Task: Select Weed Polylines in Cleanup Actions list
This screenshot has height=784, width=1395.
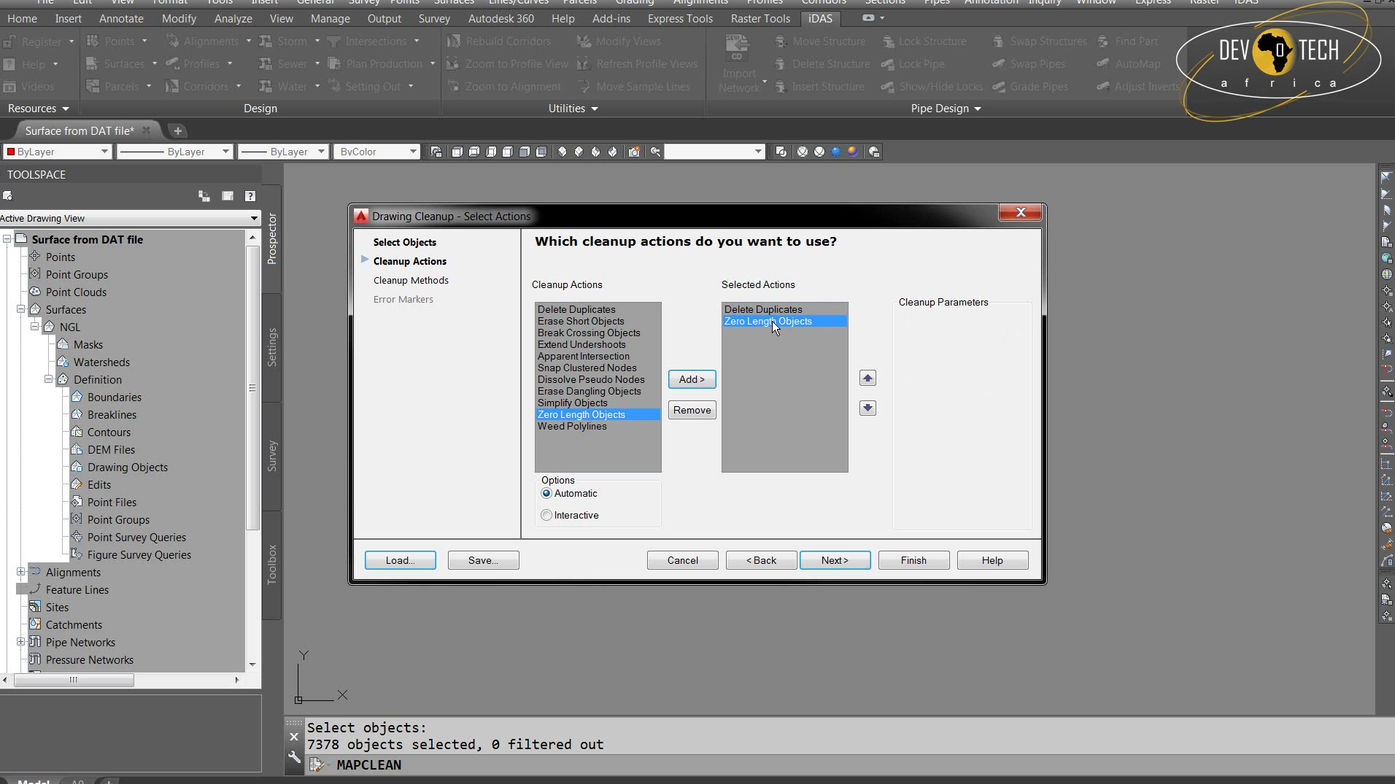Action: click(x=572, y=426)
